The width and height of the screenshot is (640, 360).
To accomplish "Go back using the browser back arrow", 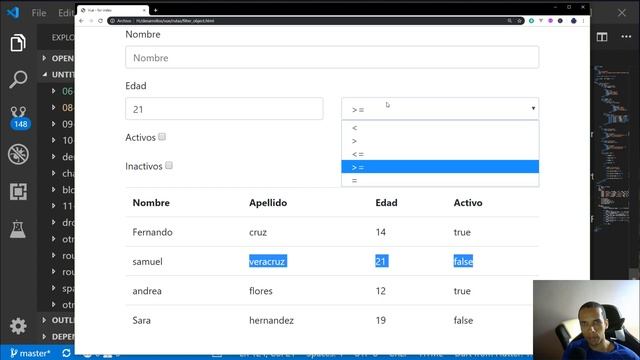I will click(81, 21).
